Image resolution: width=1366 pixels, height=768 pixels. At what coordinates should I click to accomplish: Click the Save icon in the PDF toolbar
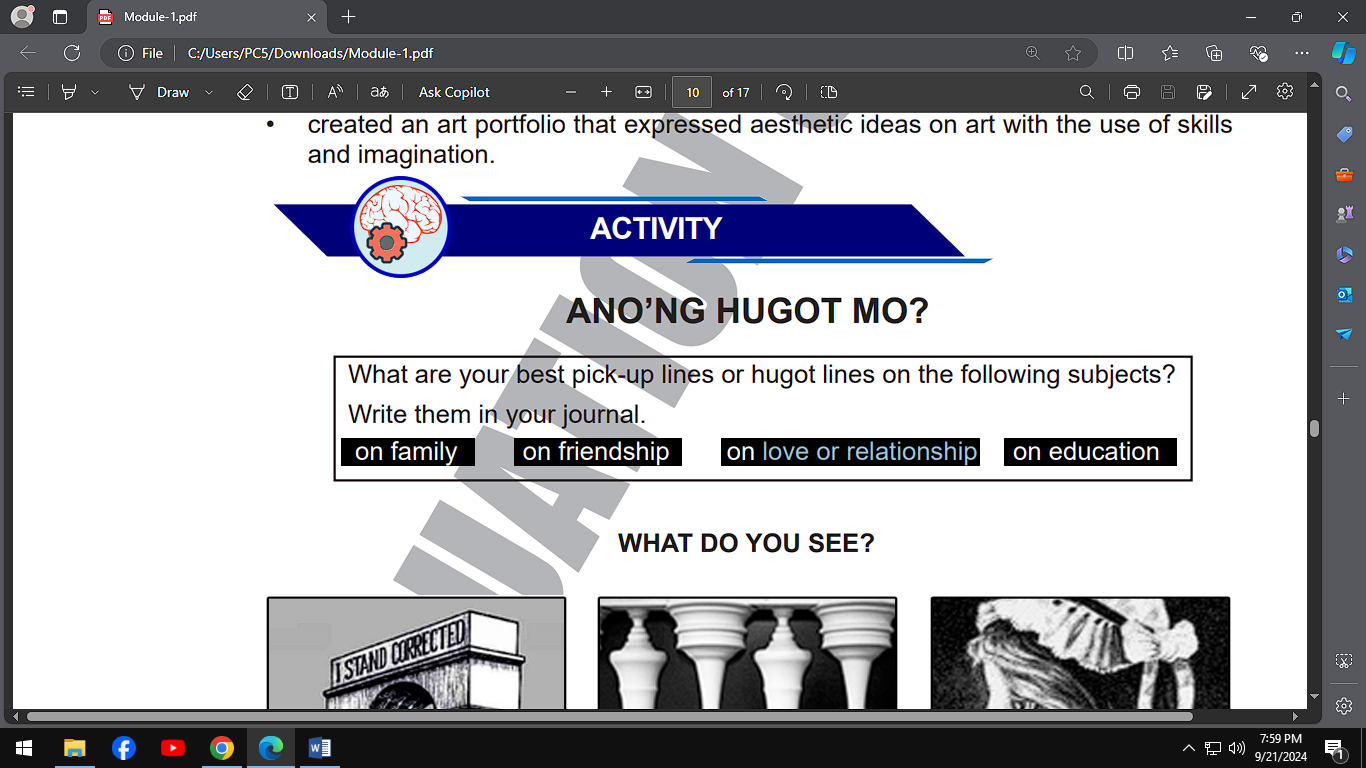pos(1168,92)
